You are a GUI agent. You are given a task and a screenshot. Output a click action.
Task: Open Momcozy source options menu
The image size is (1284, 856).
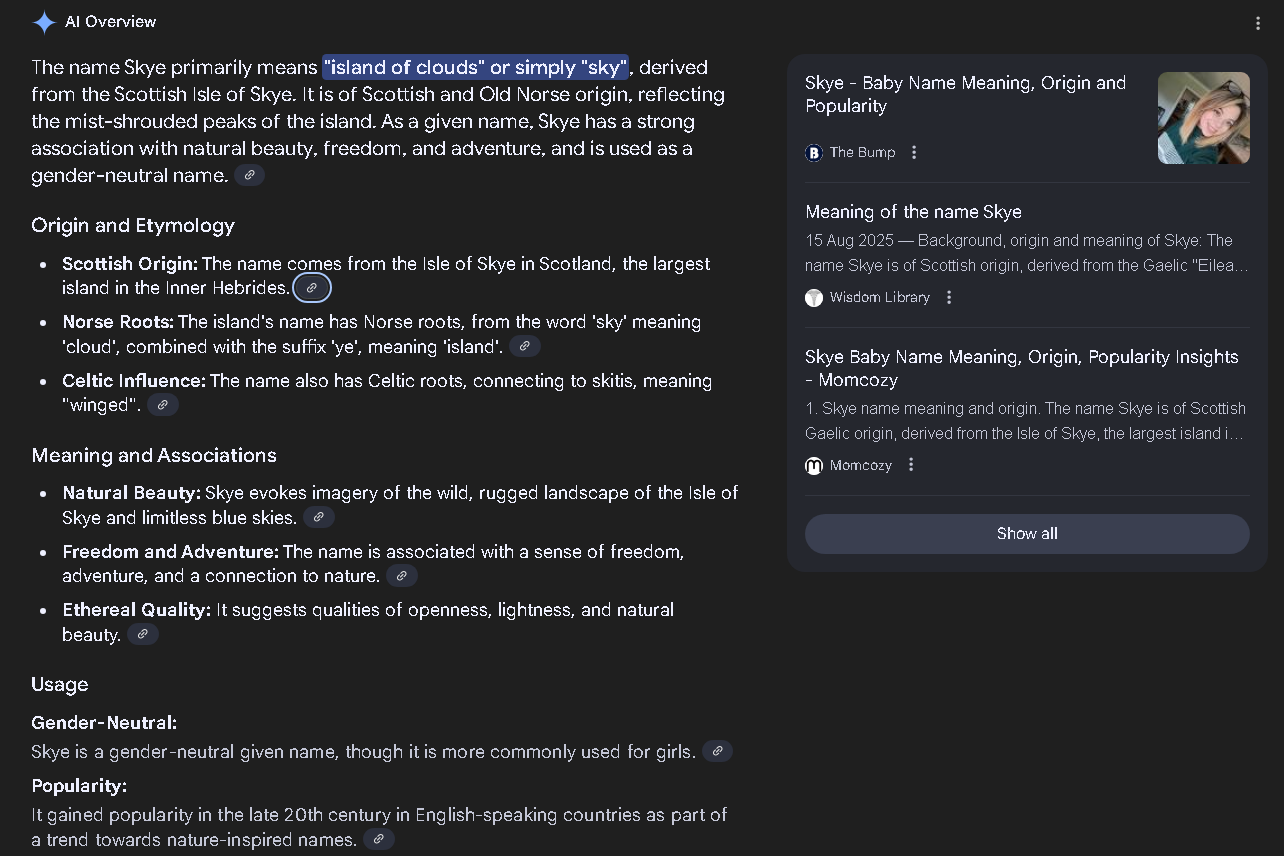click(x=911, y=465)
